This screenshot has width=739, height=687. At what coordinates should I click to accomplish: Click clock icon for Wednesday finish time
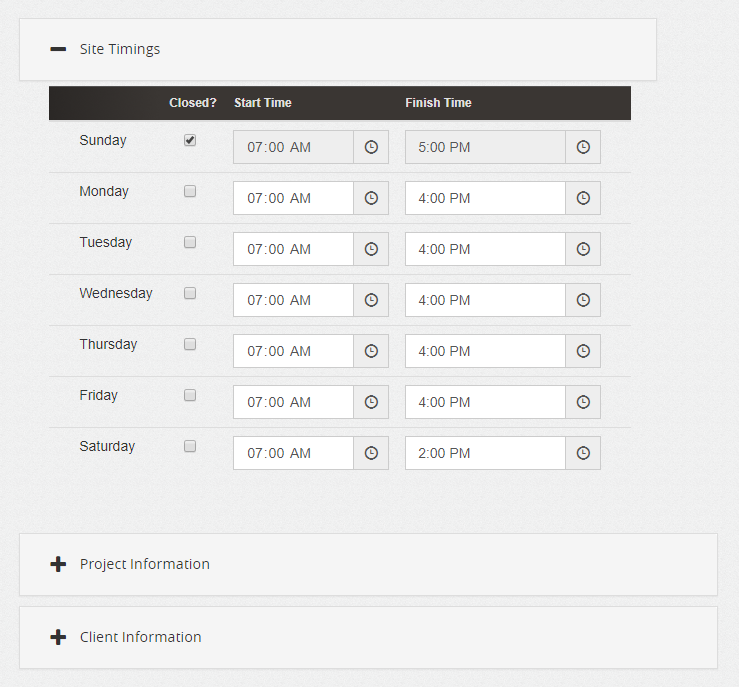coord(583,300)
